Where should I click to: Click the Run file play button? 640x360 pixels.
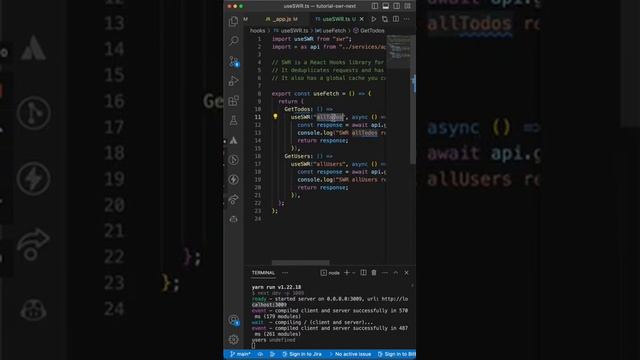[373, 19]
